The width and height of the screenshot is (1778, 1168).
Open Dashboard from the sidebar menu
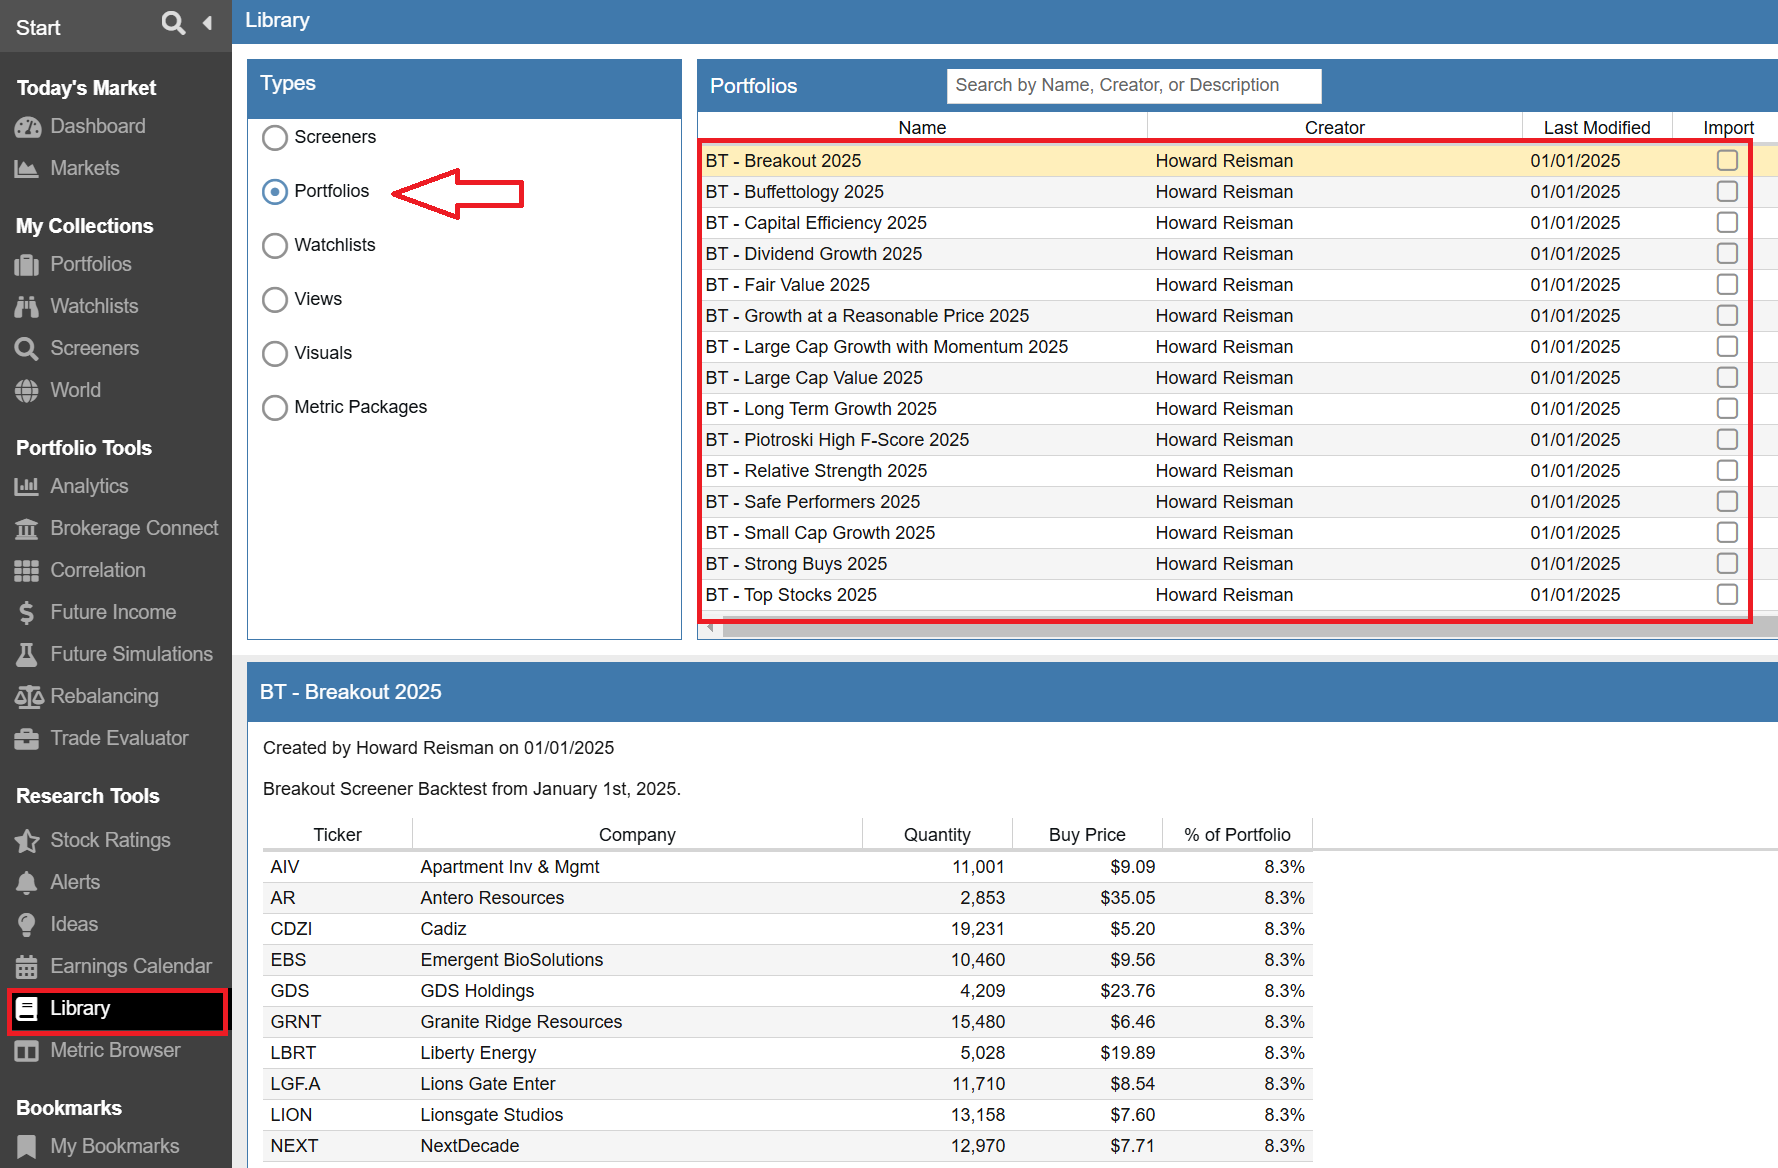[98, 127]
